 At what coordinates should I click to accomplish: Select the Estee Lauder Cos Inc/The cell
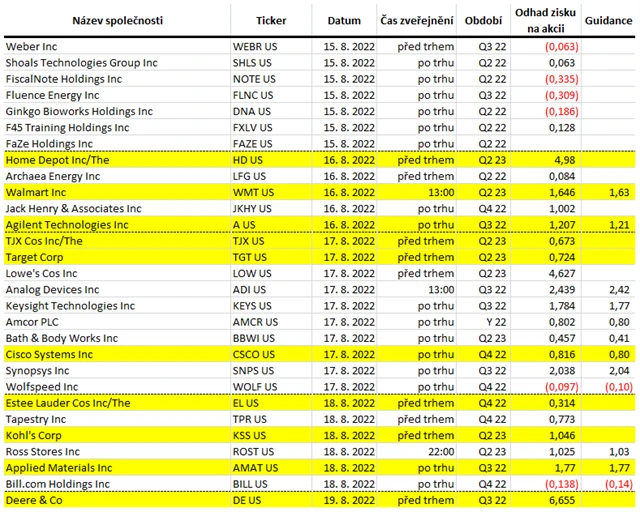click(68, 403)
